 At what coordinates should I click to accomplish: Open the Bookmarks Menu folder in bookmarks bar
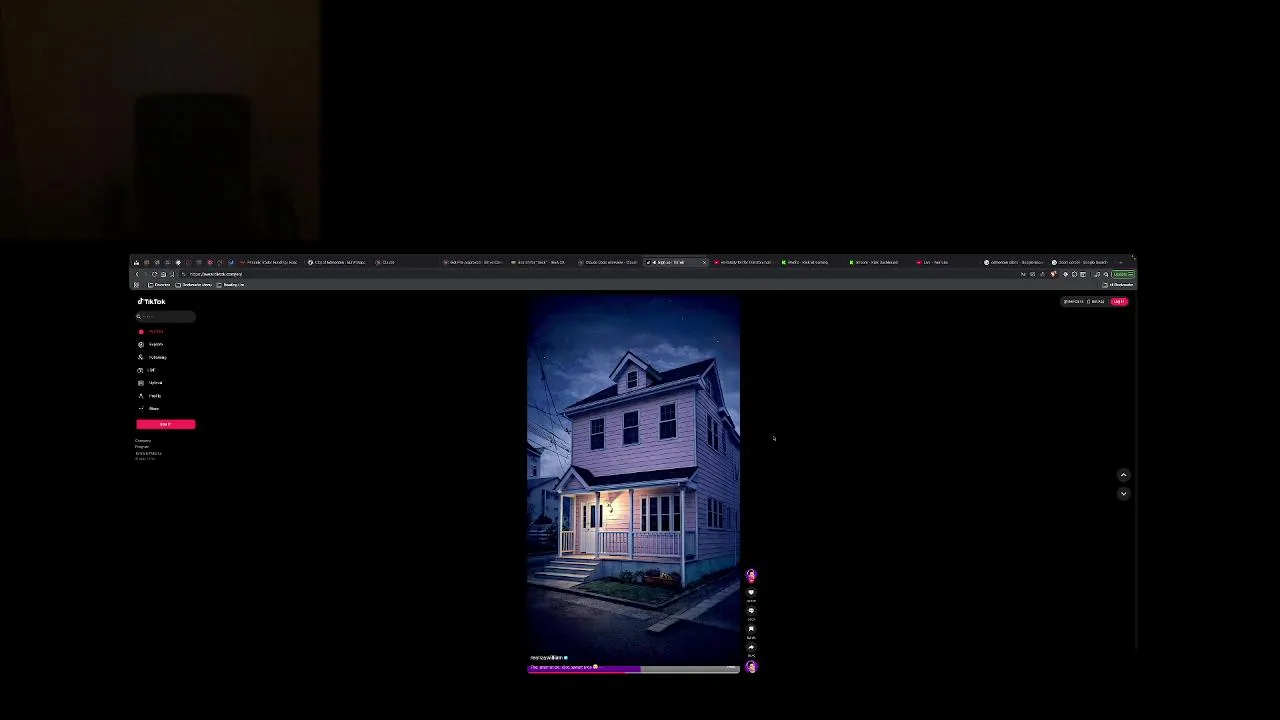[193, 285]
